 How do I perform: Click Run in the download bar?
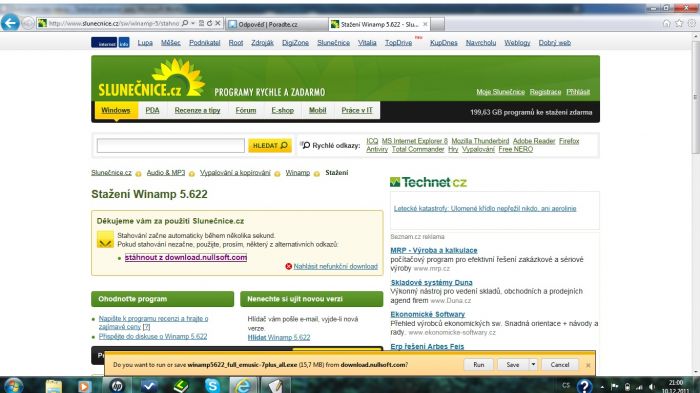[x=479, y=364]
